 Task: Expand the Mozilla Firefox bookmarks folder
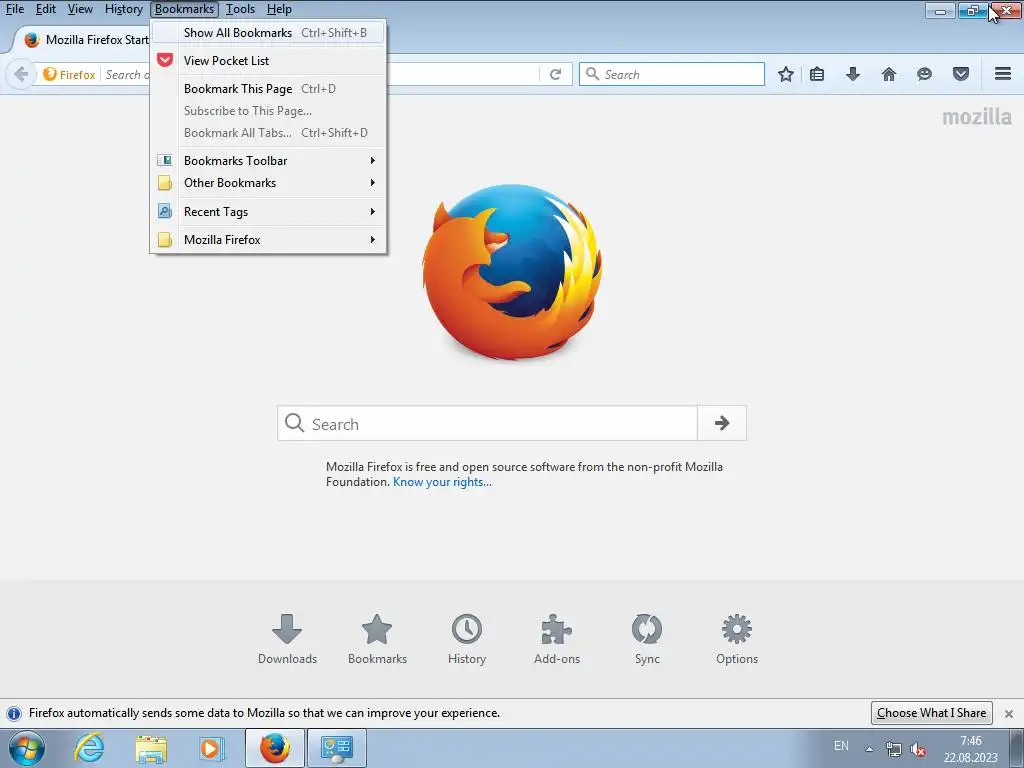click(x=270, y=240)
